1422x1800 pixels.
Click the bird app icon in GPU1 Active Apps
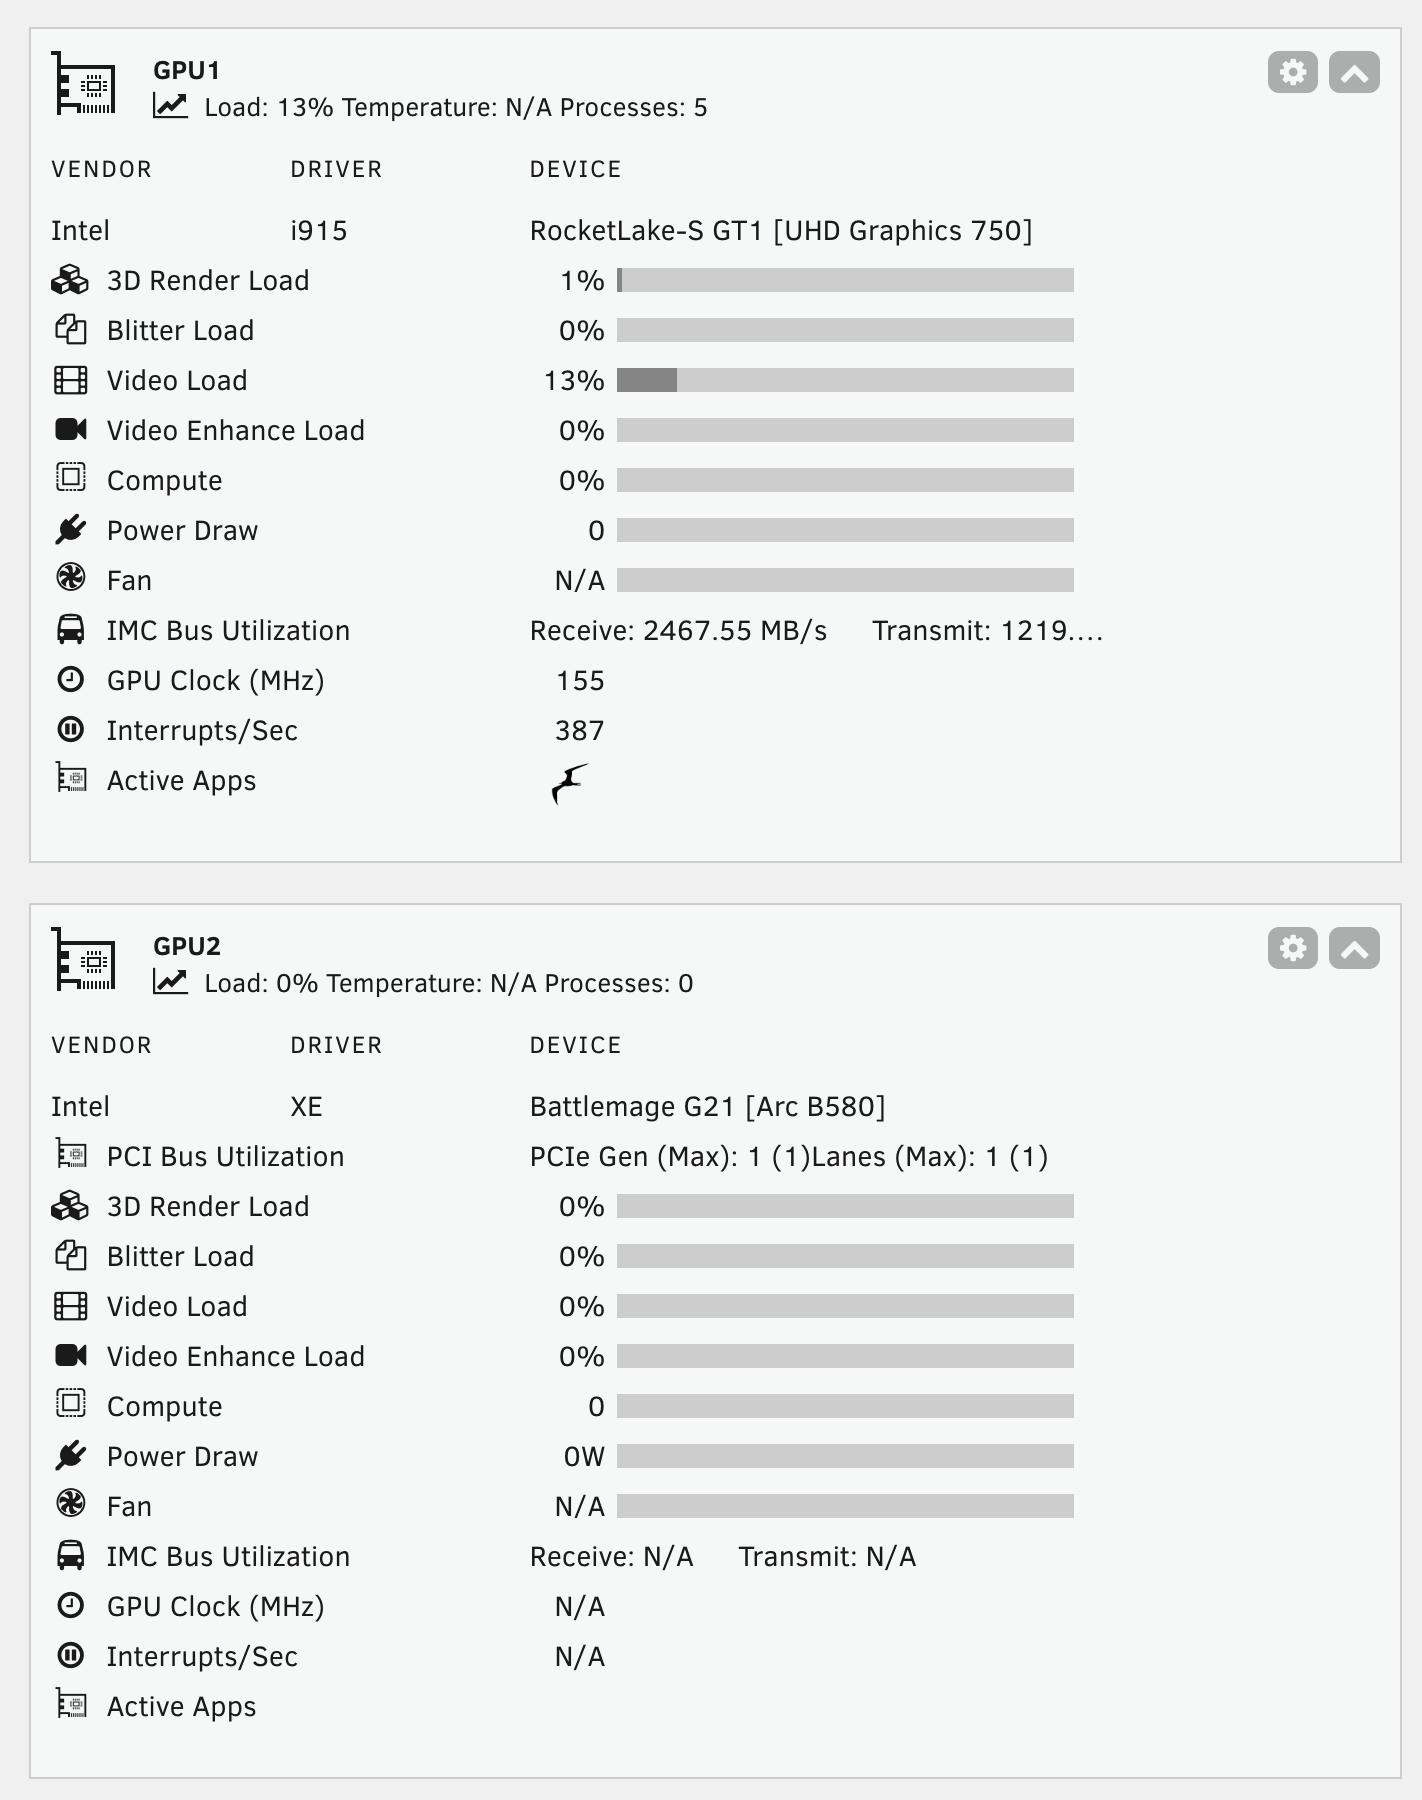coord(570,783)
